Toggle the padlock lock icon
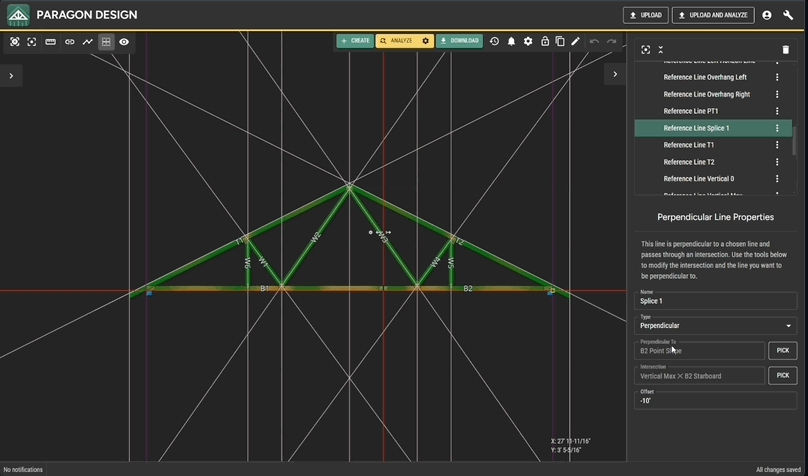Image resolution: width=808 pixels, height=476 pixels. pyautogui.click(x=544, y=41)
